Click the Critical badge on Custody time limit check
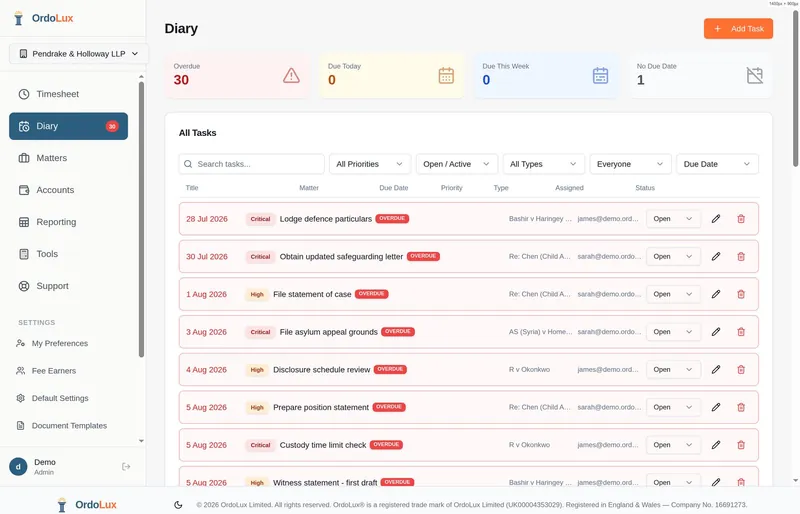This screenshot has height=514, width=800. tap(260, 445)
